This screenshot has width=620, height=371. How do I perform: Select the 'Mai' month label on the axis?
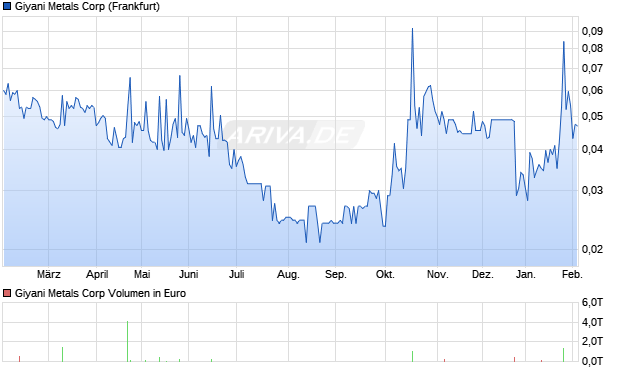point(142,274)
